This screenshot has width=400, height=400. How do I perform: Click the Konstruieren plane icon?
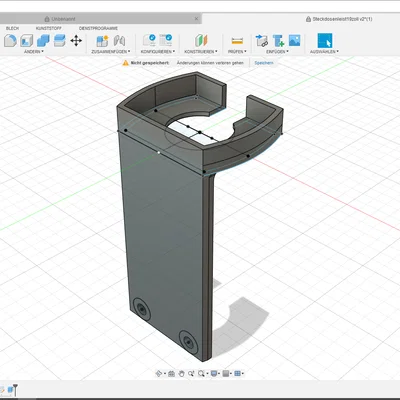coord(201,41)
